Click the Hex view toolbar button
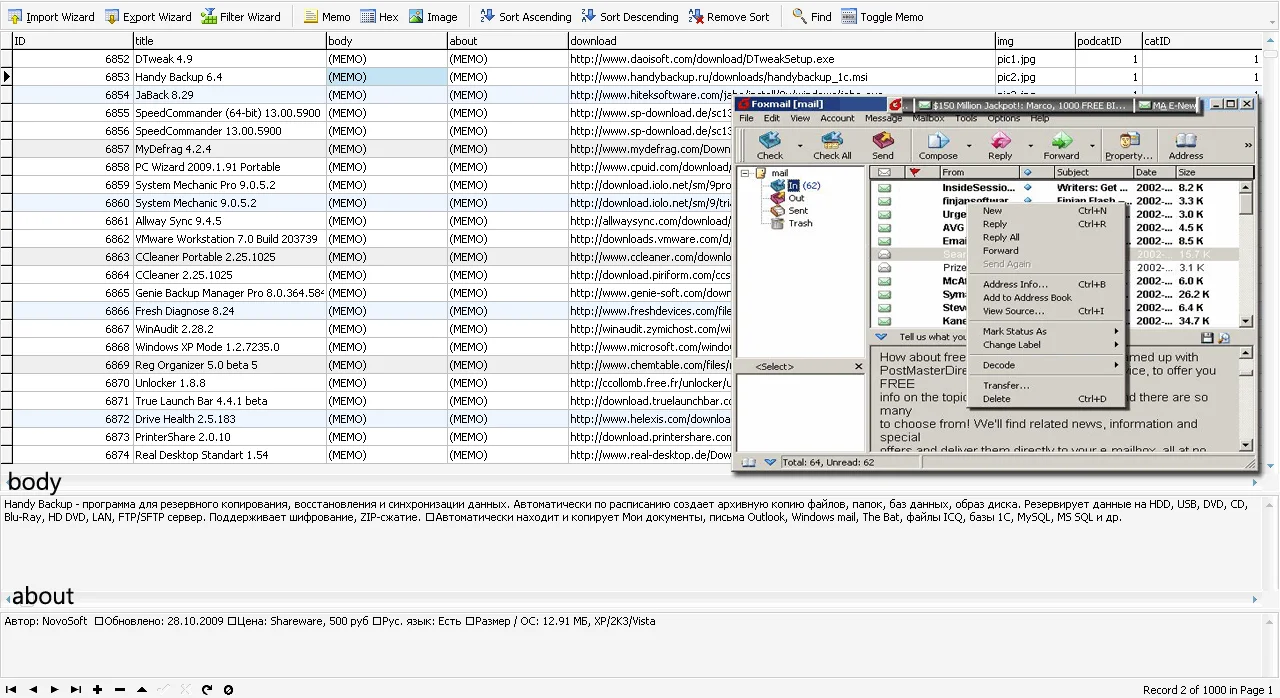 (x=379, y=17)
